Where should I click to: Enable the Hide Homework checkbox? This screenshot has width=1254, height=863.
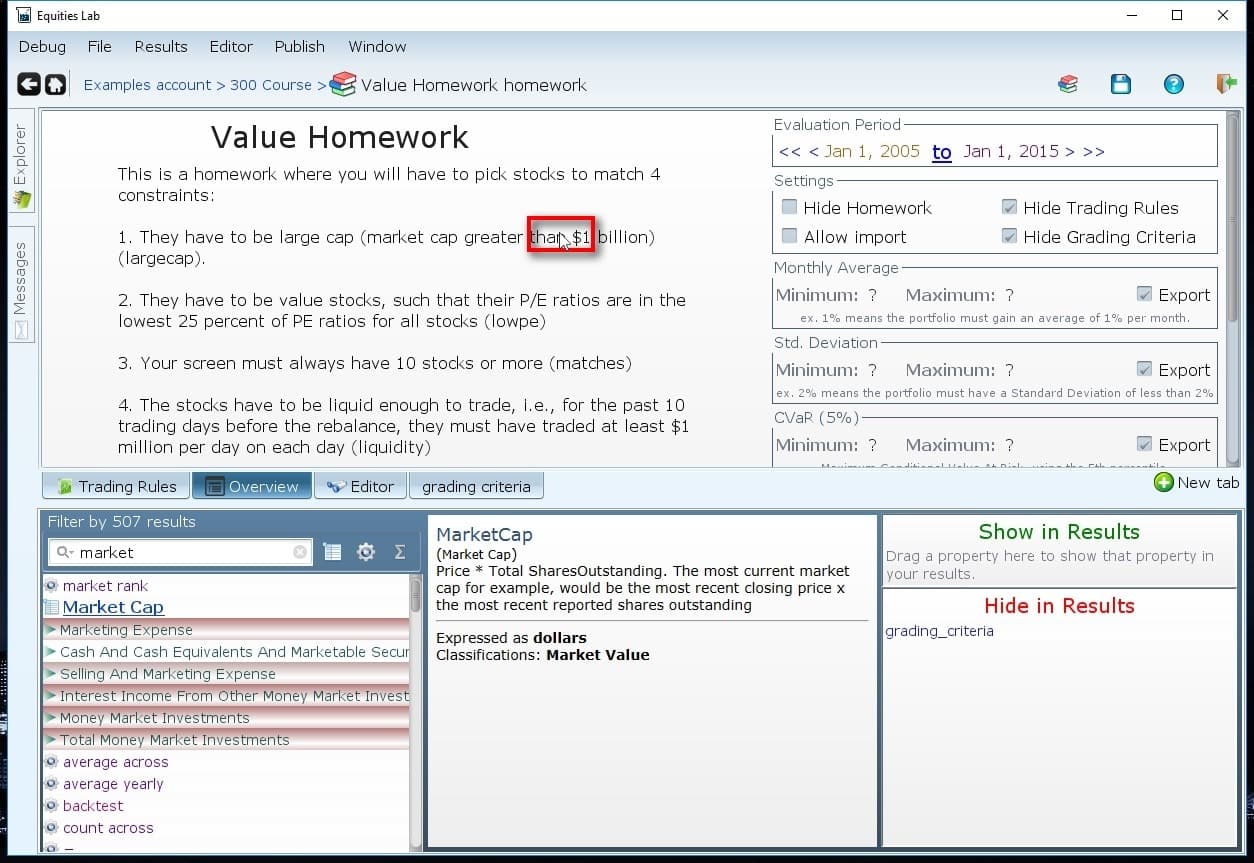coord(790,207)
